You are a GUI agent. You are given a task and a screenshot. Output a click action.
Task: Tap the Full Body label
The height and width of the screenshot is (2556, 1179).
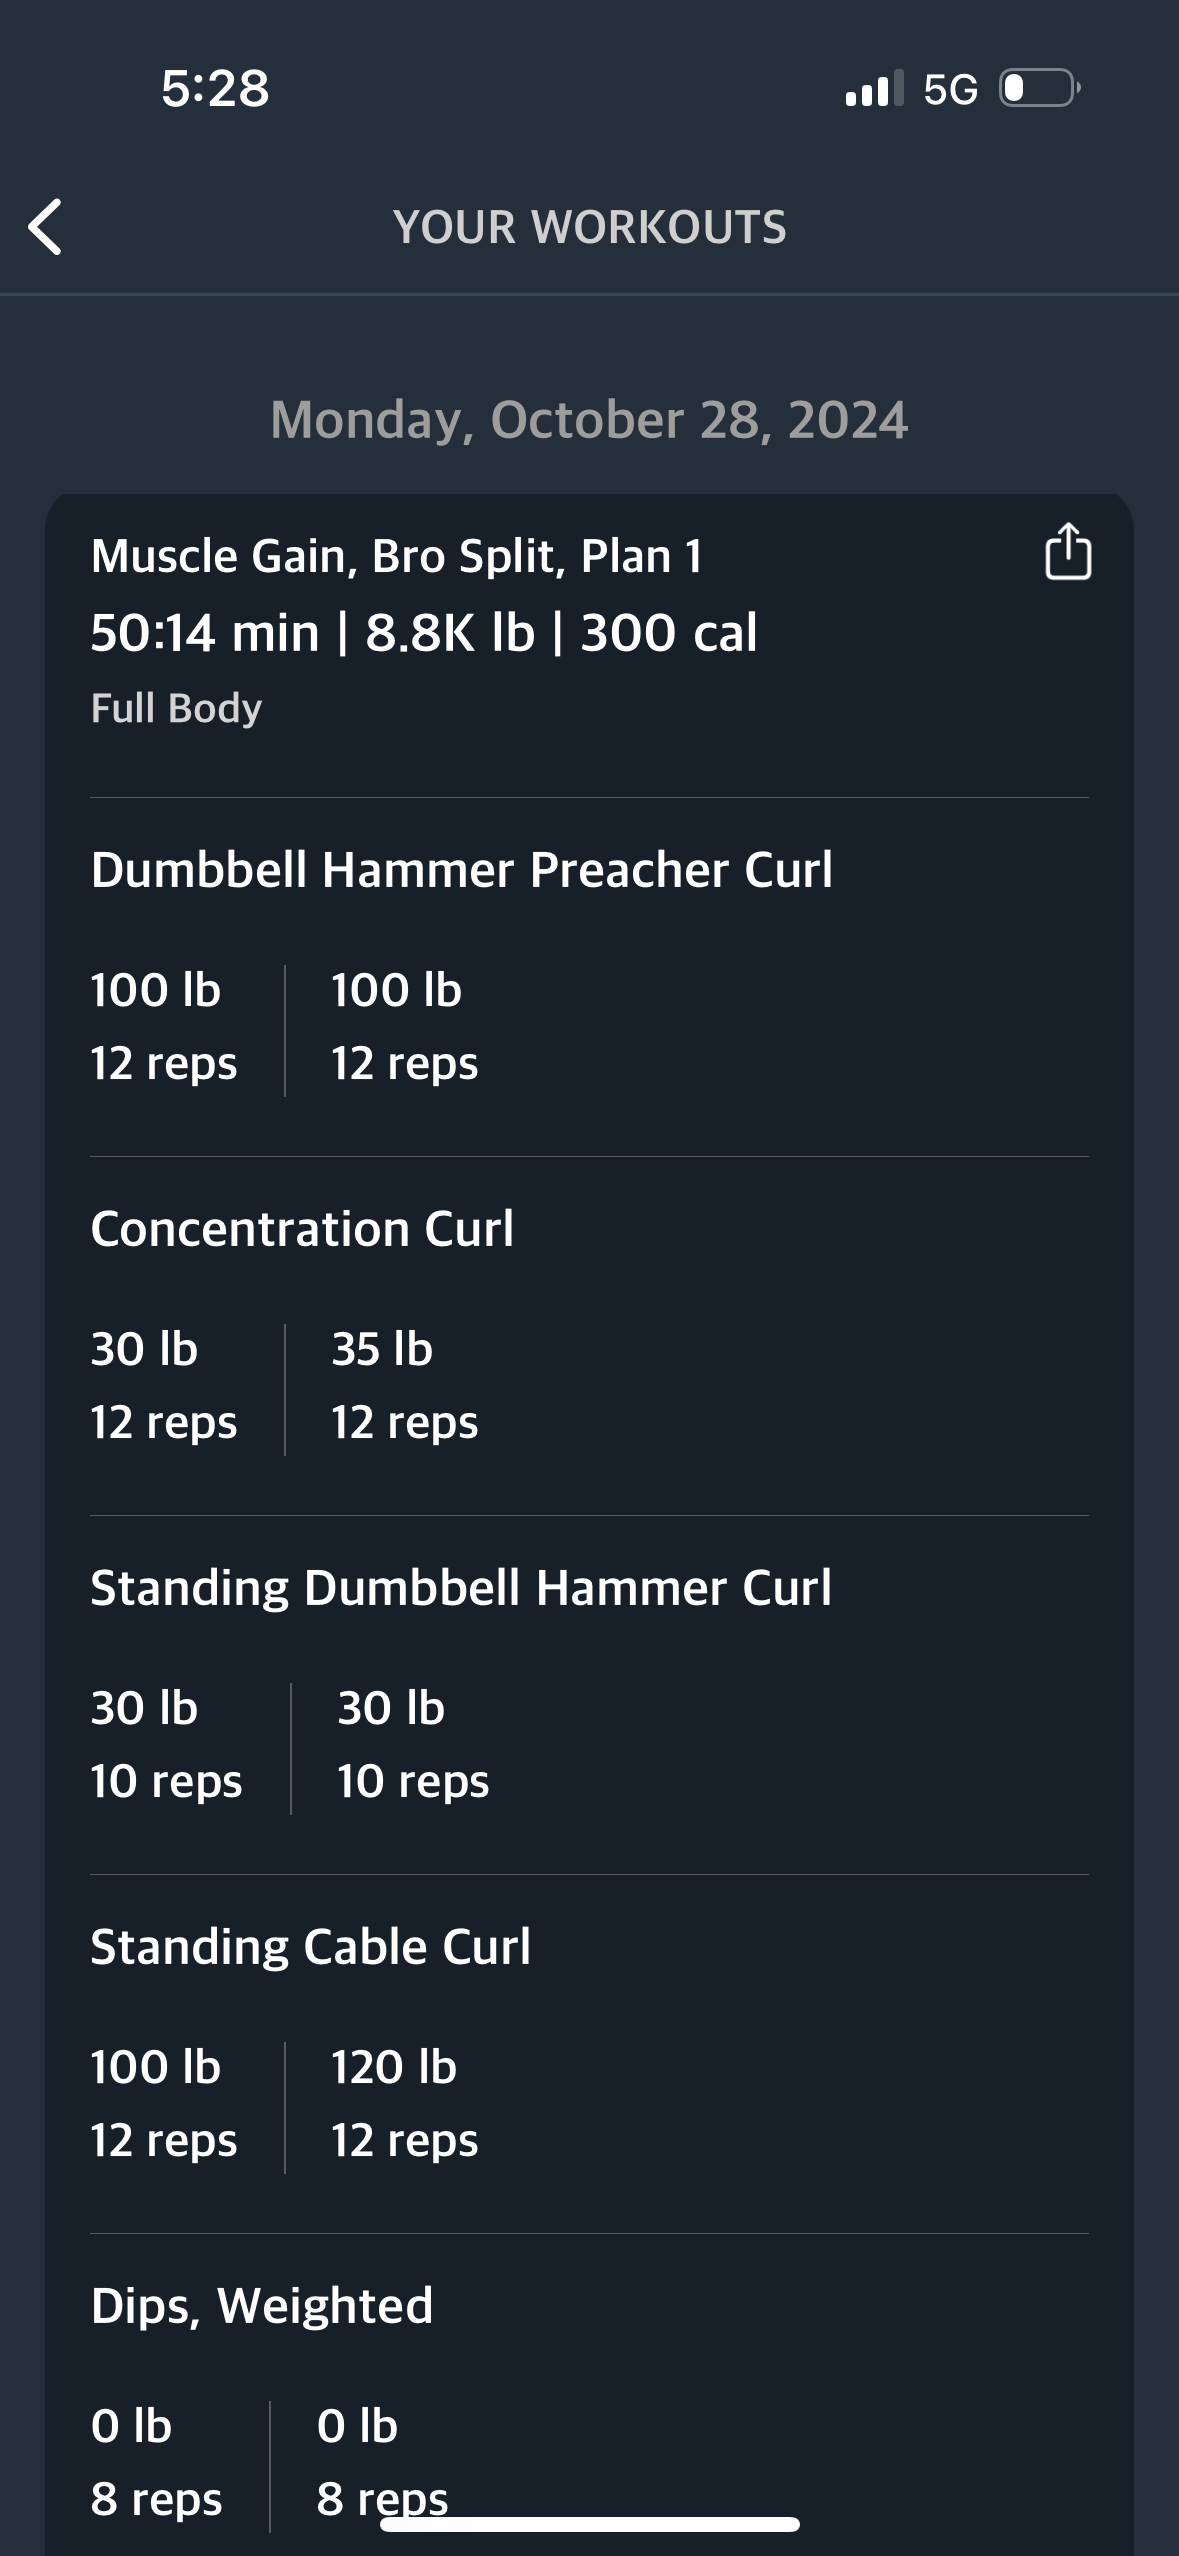pos(176,709)
